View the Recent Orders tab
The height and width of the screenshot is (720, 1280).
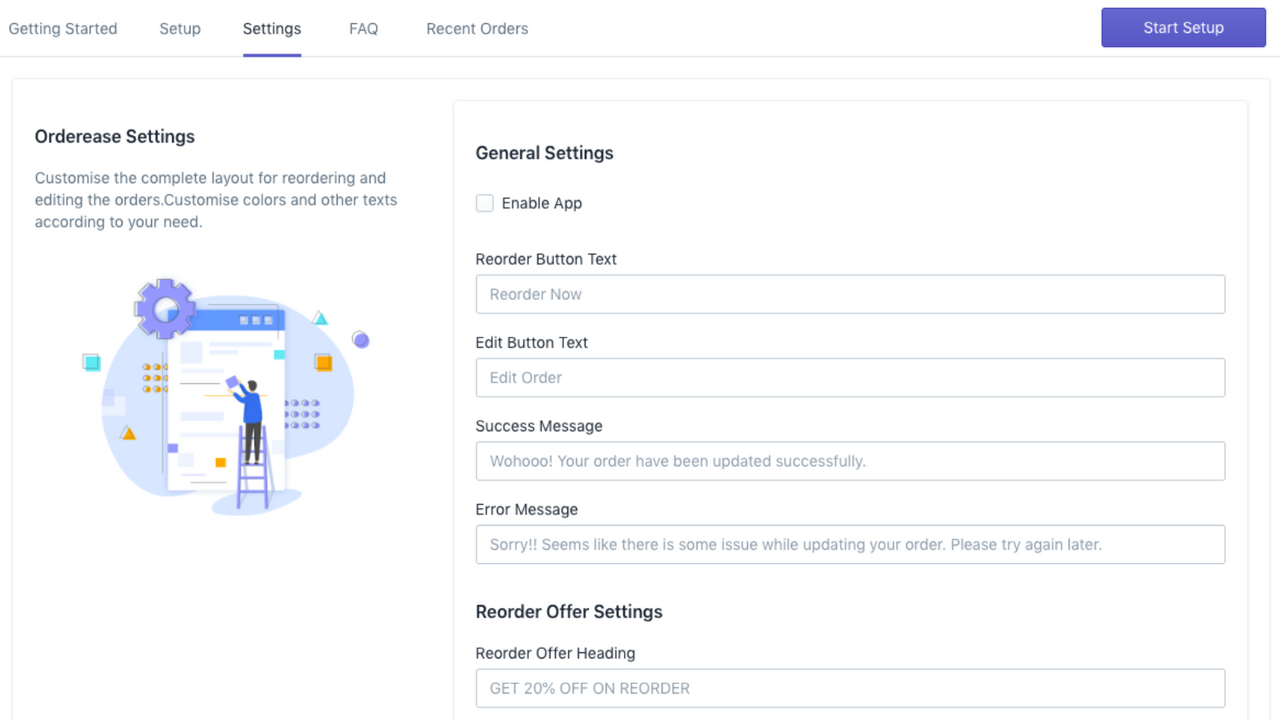477,28
